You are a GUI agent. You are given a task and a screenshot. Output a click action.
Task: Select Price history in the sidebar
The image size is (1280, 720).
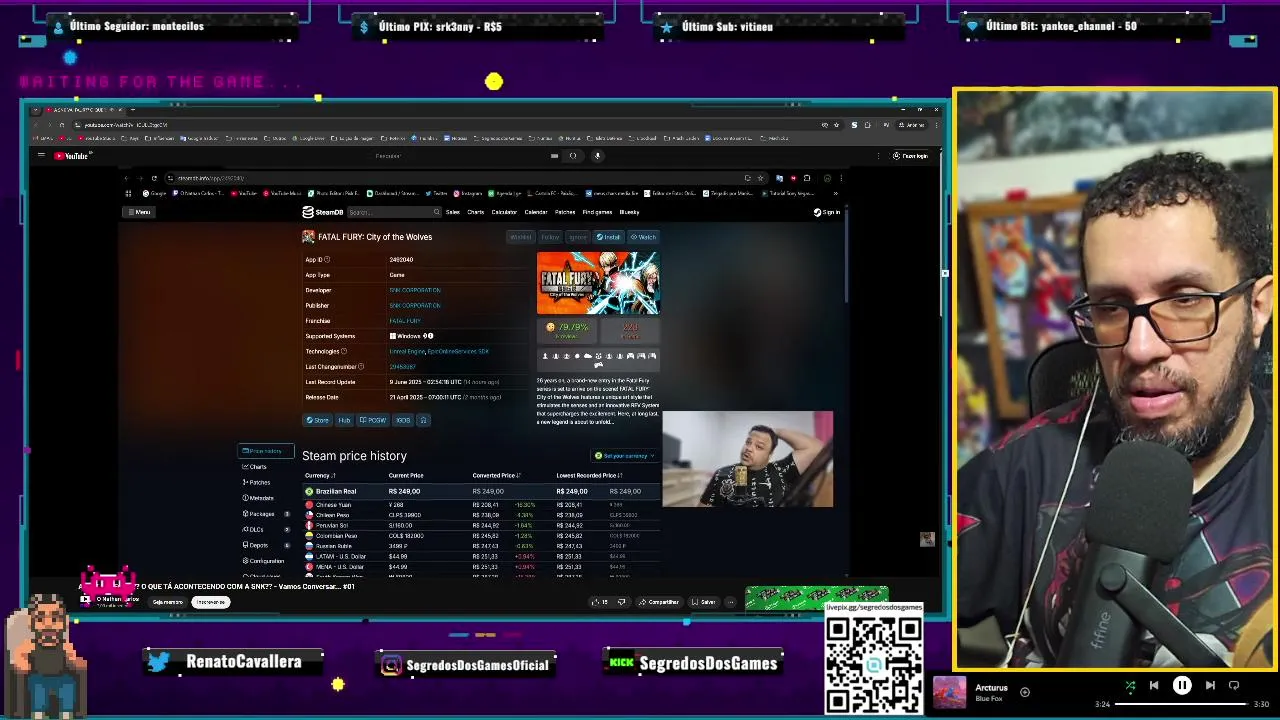coord(265,451)
